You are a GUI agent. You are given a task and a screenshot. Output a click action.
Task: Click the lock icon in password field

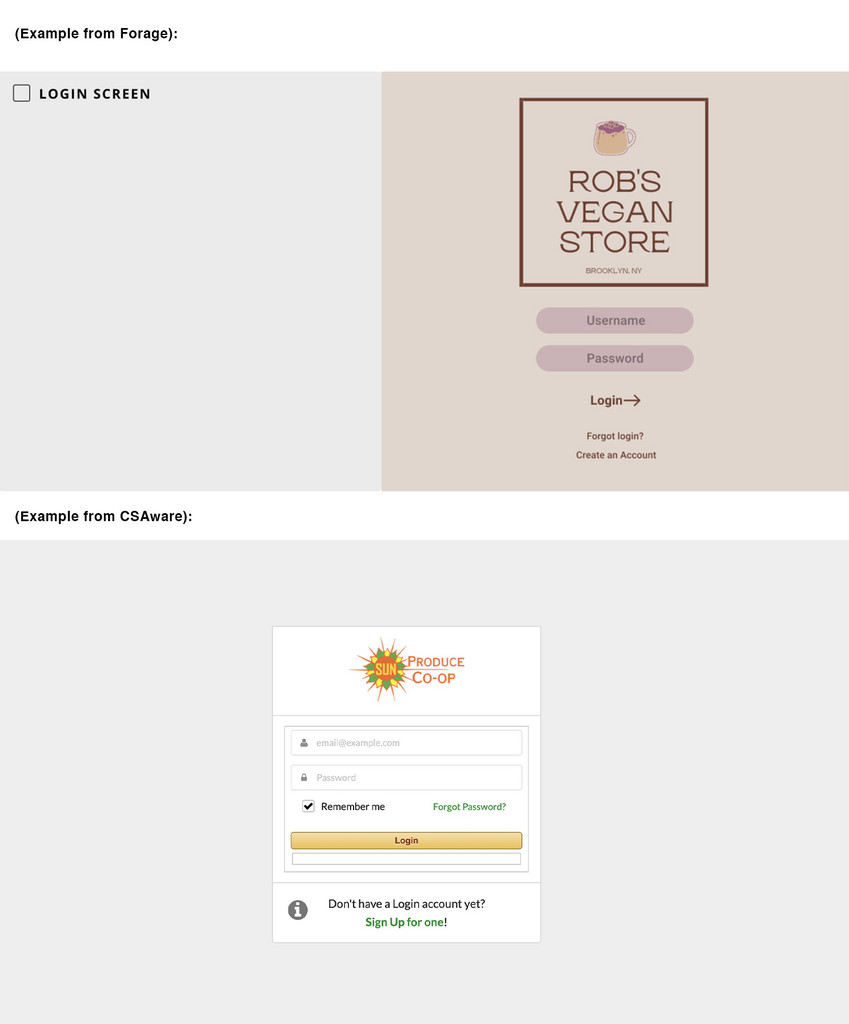pos(304,778)
